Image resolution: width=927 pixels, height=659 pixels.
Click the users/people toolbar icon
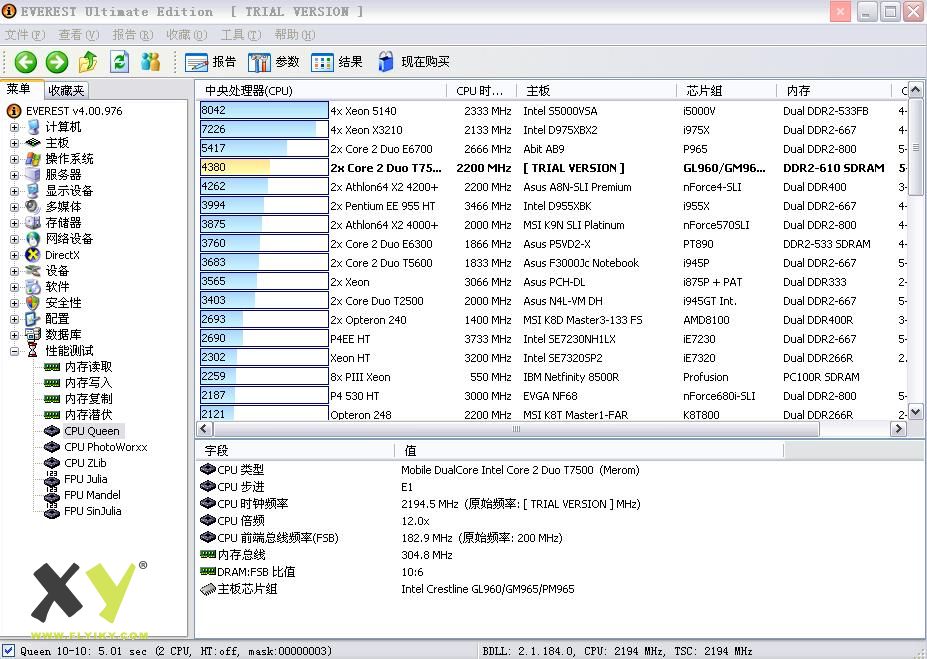click(x=151, y=61)
